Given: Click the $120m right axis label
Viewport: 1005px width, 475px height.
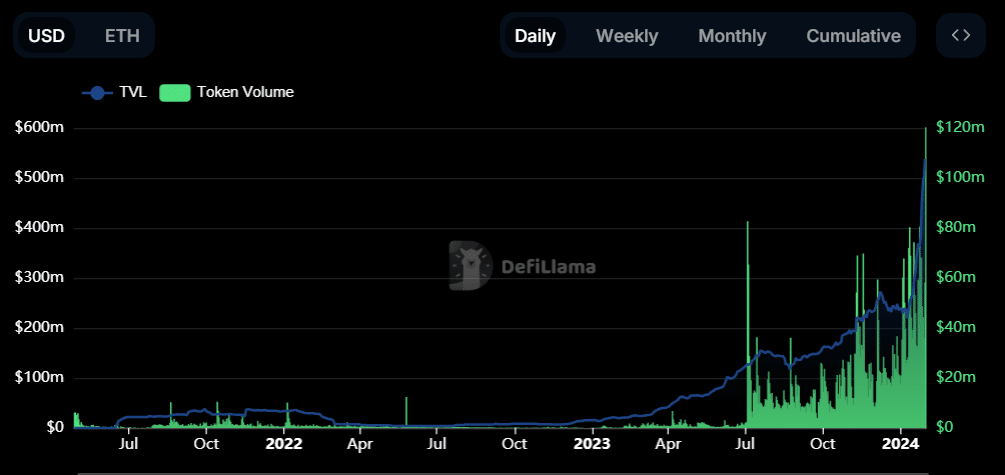Looking at the screenshot, I should click(x=959, y=127).
